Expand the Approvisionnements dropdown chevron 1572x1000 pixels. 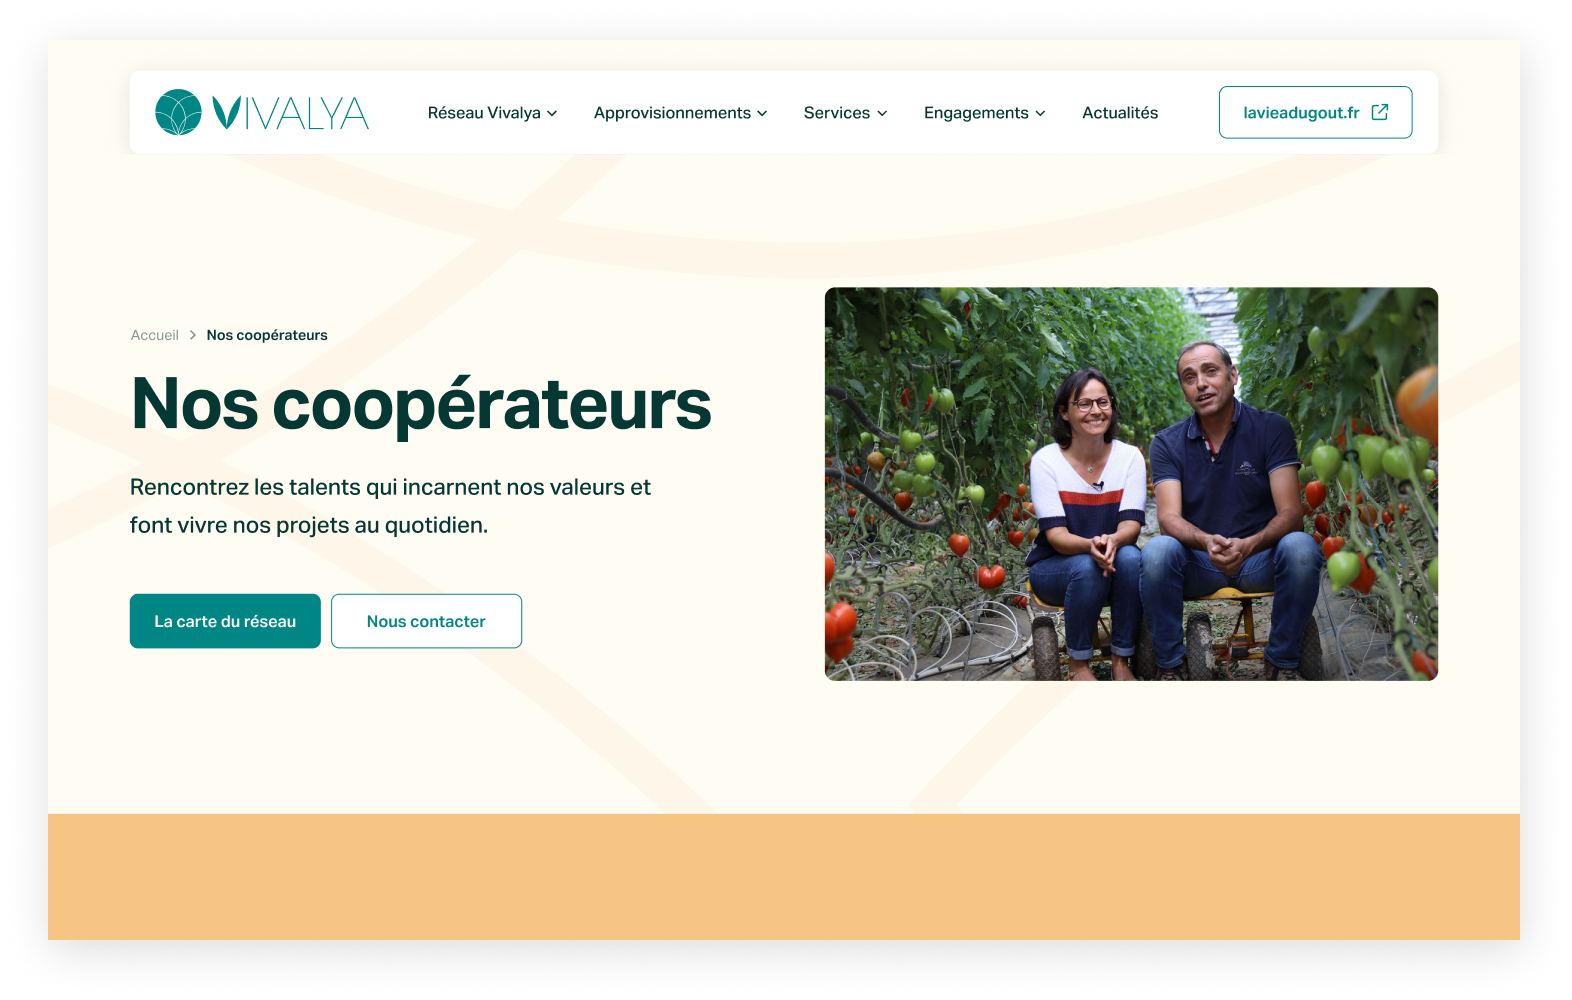(x=762, y=114)
